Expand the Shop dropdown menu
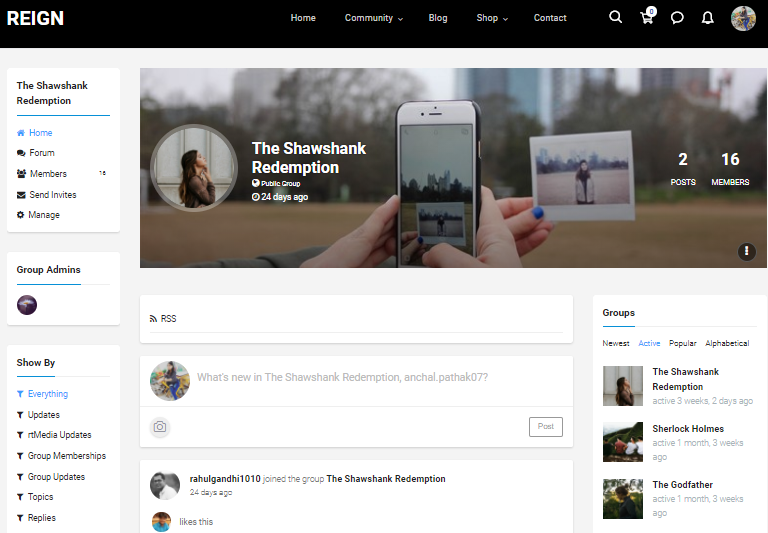Viewport: 768px width, 533px height. pyautogui.click(x=492, y=18)
